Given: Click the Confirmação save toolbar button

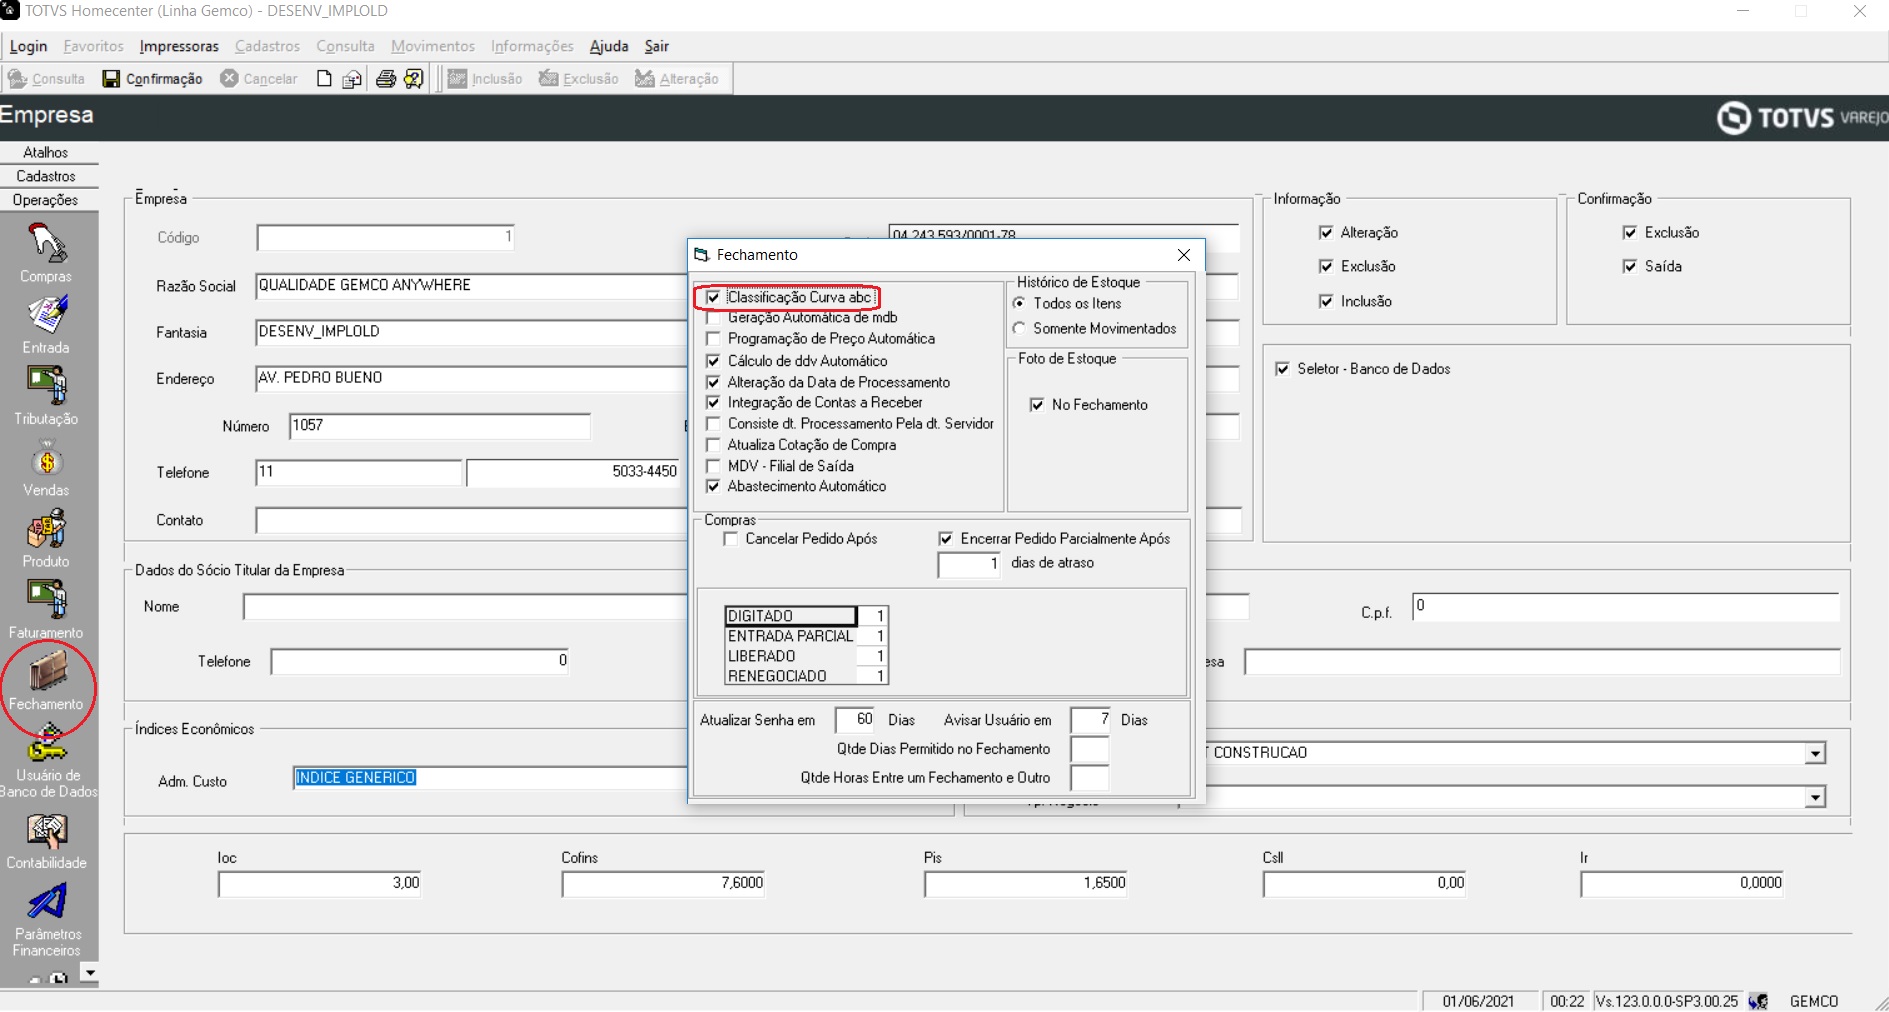Looking at the screenshot, I should point(153,79).
